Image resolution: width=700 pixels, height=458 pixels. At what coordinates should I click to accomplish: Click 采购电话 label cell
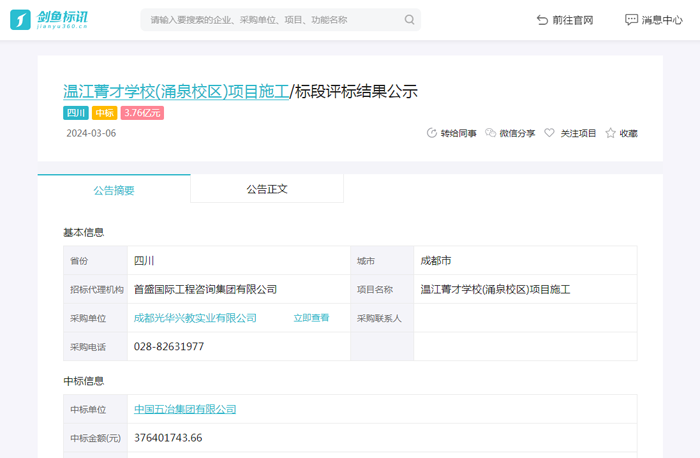[x=96, y=347]
